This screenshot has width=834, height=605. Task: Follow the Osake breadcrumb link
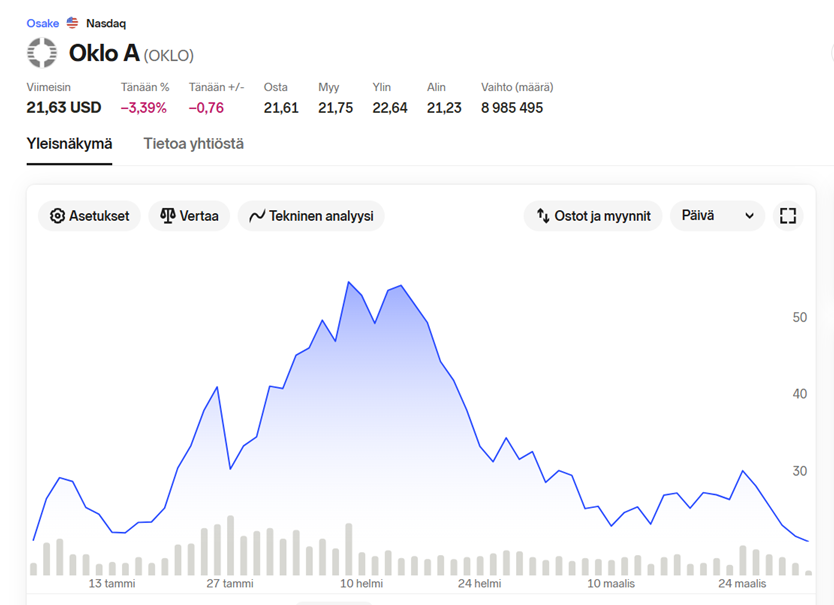coord(43,23)
